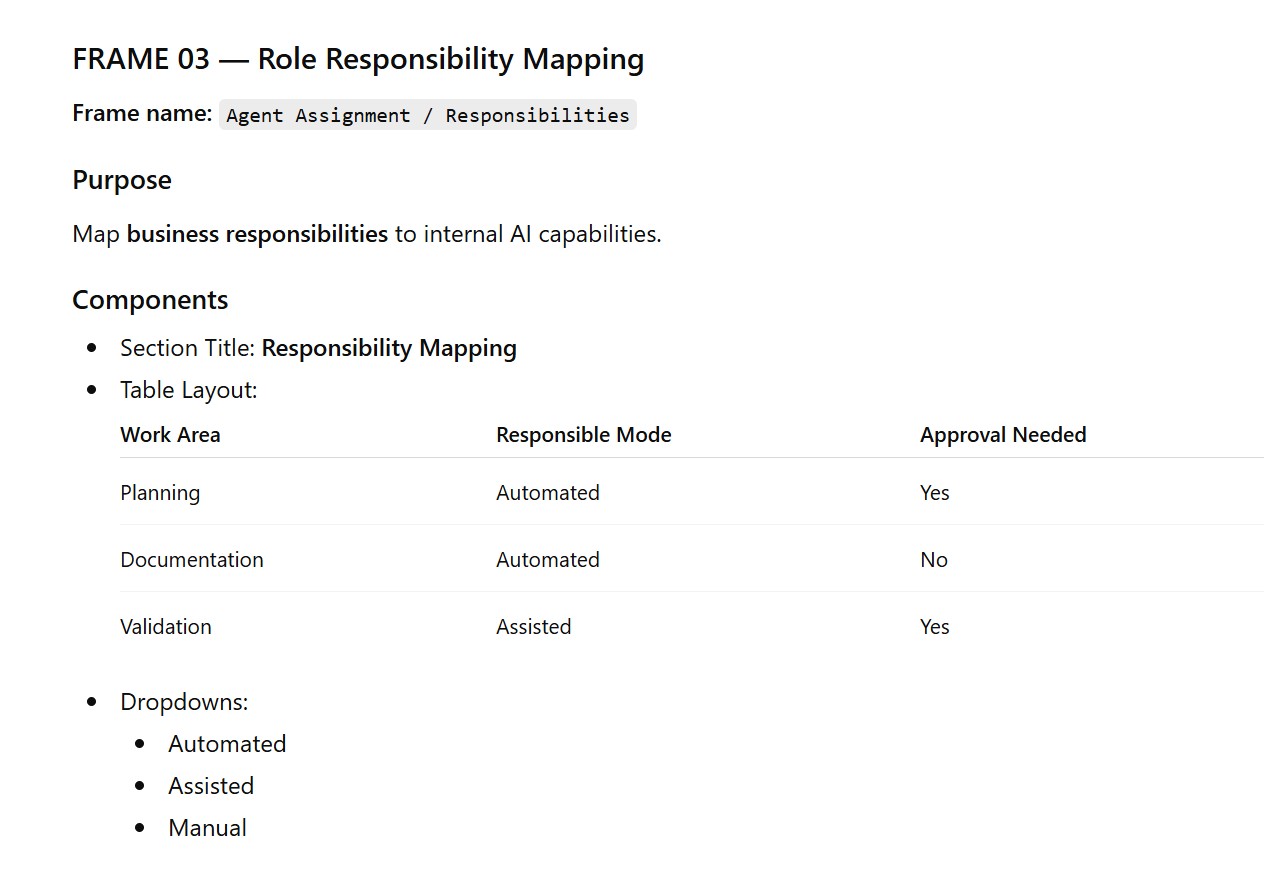
Task: Click the "FRAME 03 — Role Responsibility Mapping" heading
Action: [x=358, y=59]
